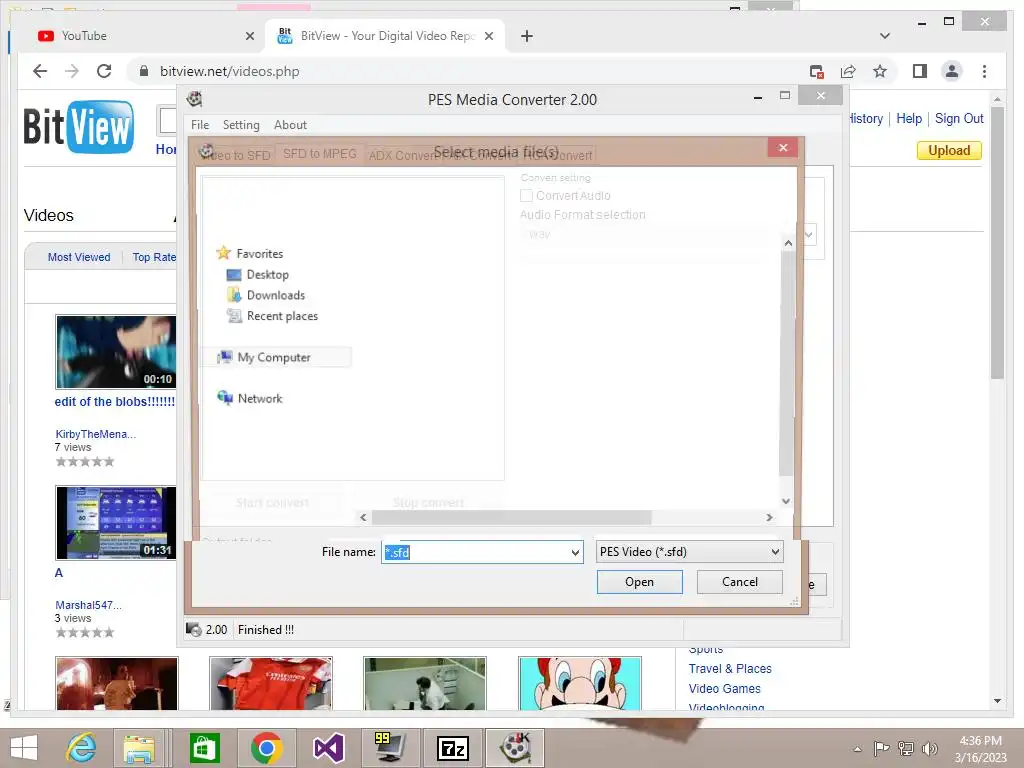This screenshot has height=768, width=1024.
Task: Click the site lock icon in address bar
Action: point(144,71)
